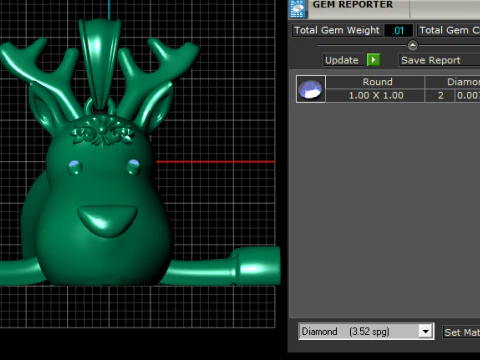The height and width of the screenshot is (360, 480).
Task: Click the Total Gem Weight value field
Action: point(398,30)
